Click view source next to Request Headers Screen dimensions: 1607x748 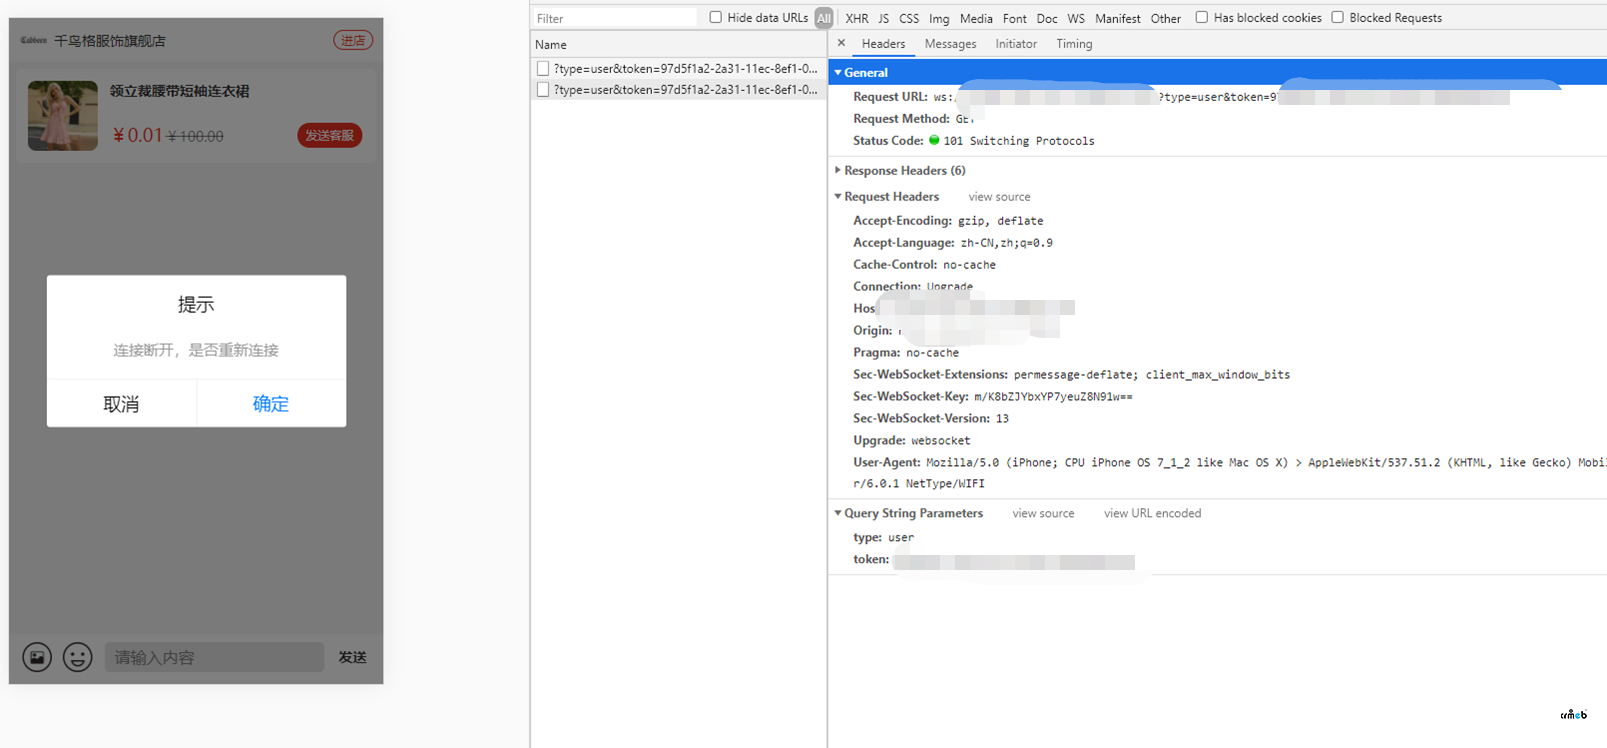coord(999,197)
